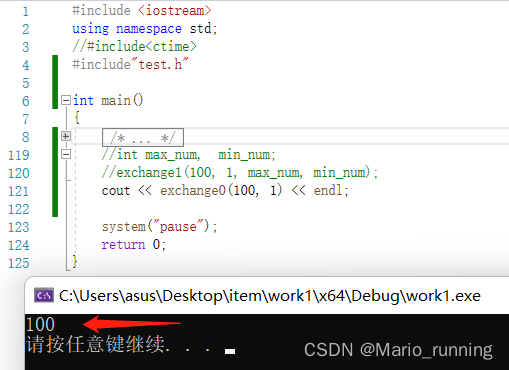Click the #include <iostream> directive line
Viewport: 509px width, 370px height.
142,11
